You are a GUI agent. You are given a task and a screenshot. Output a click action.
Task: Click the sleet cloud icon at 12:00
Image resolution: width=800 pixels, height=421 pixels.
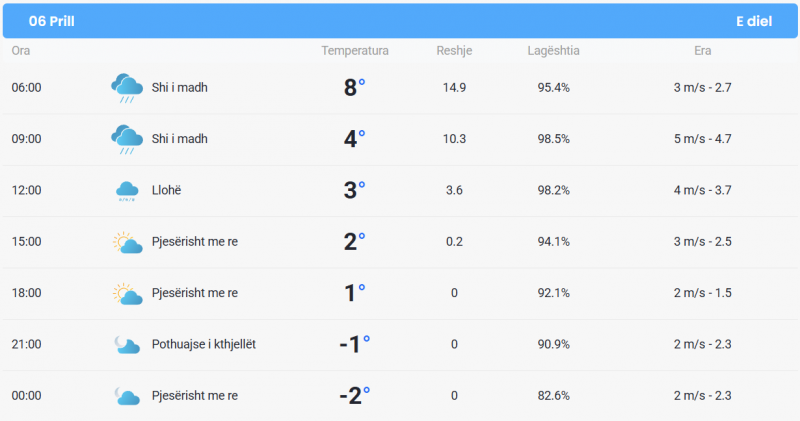[x=127, y=191]
